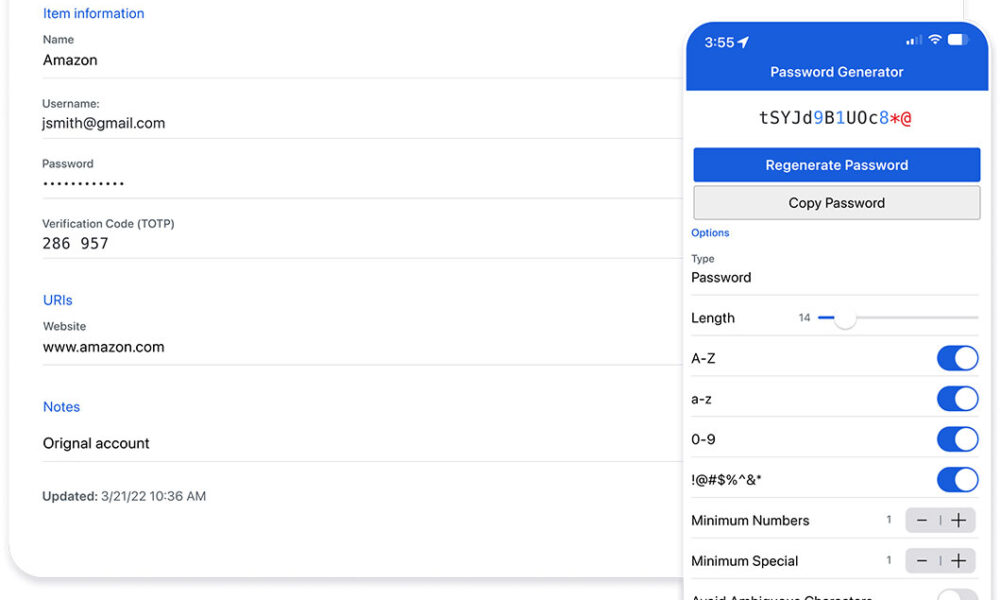Image resolution: width=1000 pixels, height=600 pixels.
Task: Click the Copy Password button
Action: (836, 203)
